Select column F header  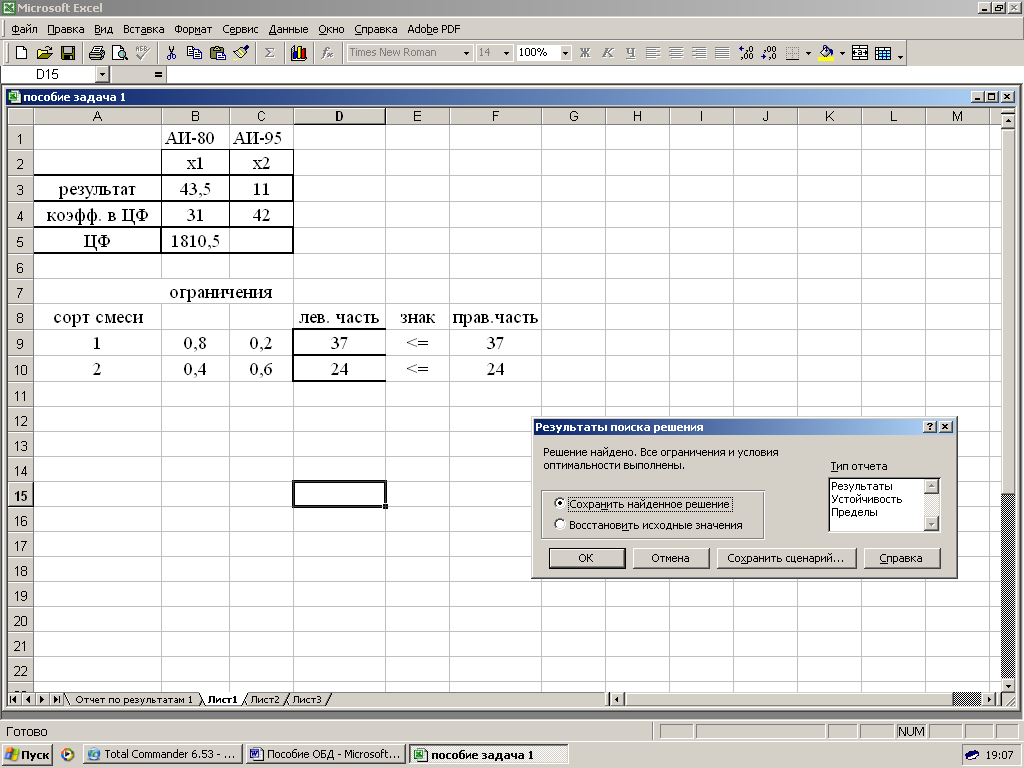point(495,116)
